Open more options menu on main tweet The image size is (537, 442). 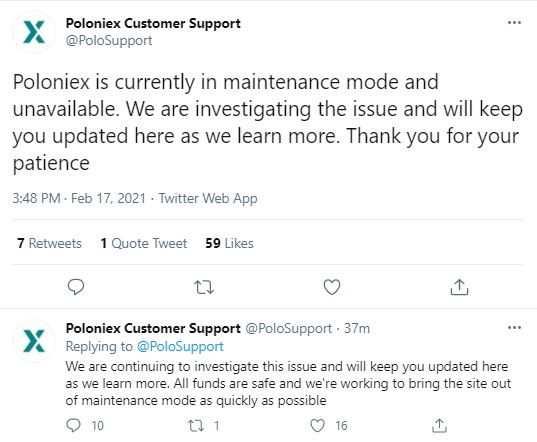tap(514, 23)
